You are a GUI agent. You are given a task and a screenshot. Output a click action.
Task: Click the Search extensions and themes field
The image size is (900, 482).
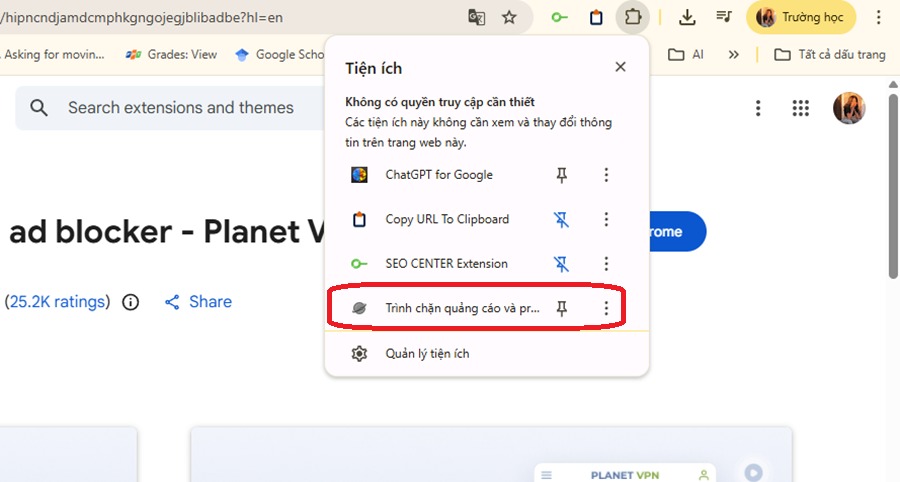pyautogui.click(x=181, y=108)
